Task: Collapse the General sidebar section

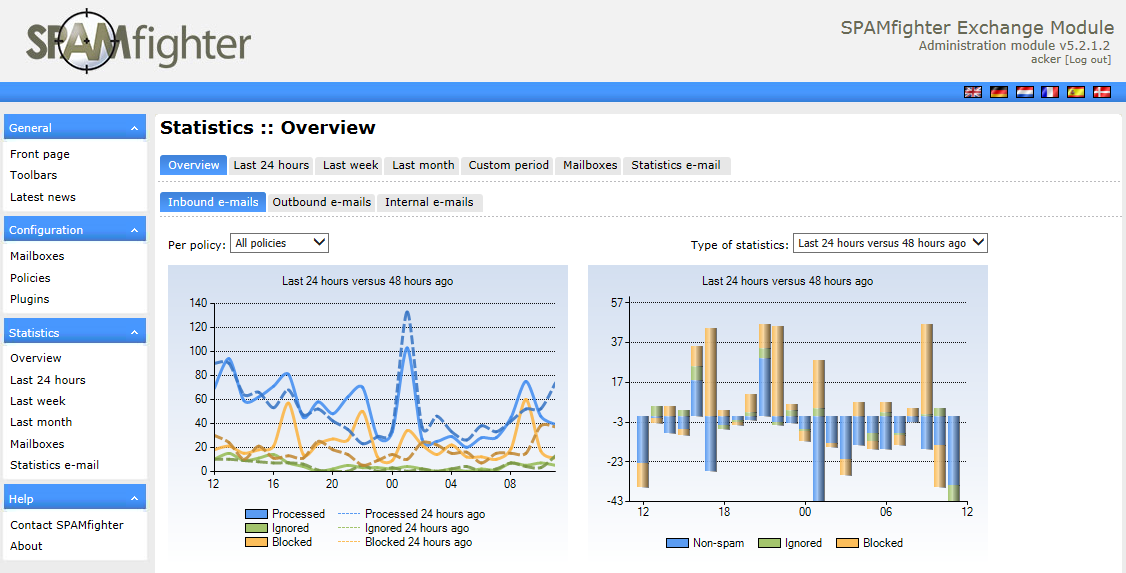Action: (134, 128)
